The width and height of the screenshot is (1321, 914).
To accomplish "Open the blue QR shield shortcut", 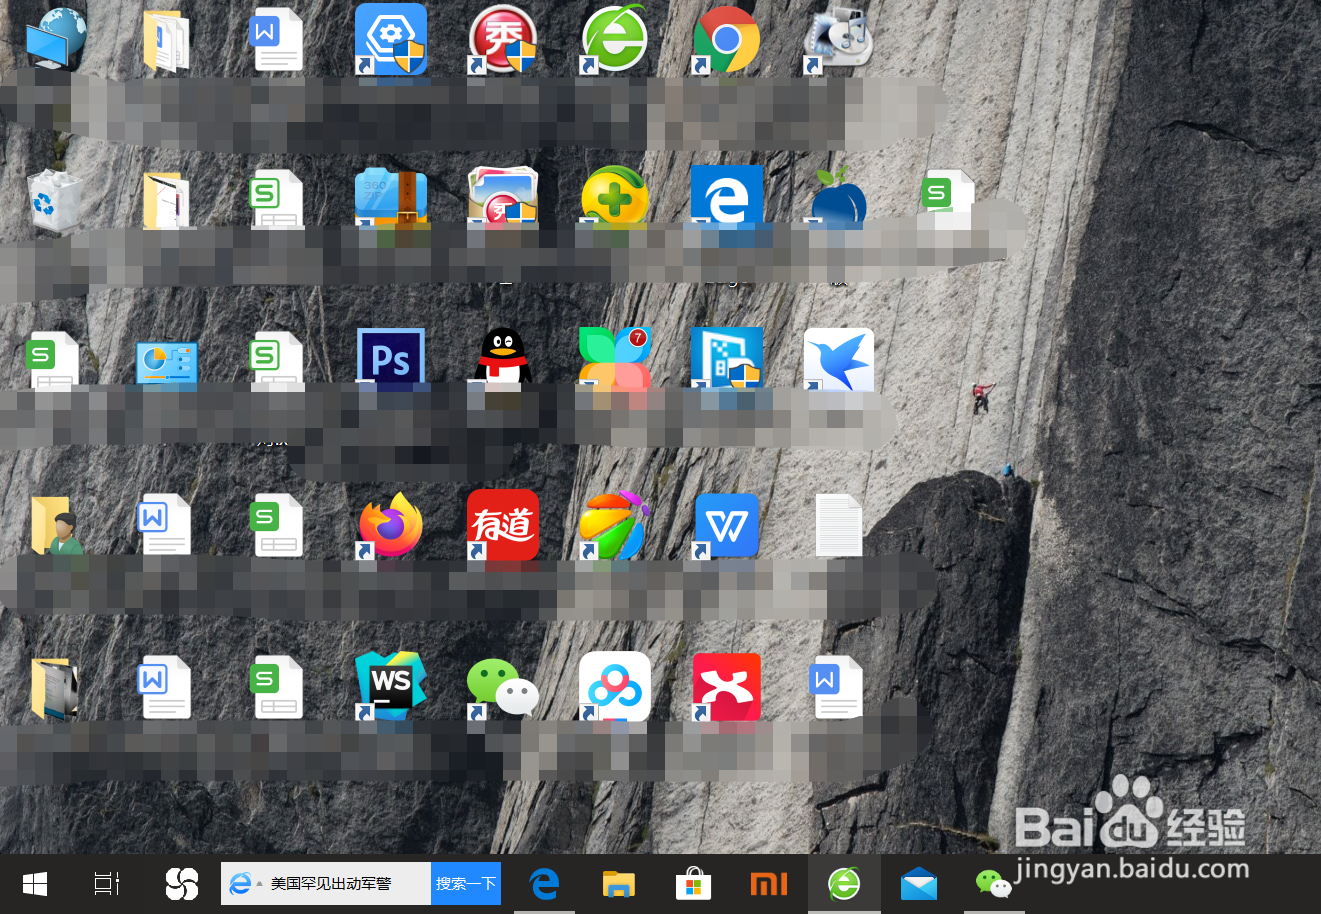I will (727, 358).
